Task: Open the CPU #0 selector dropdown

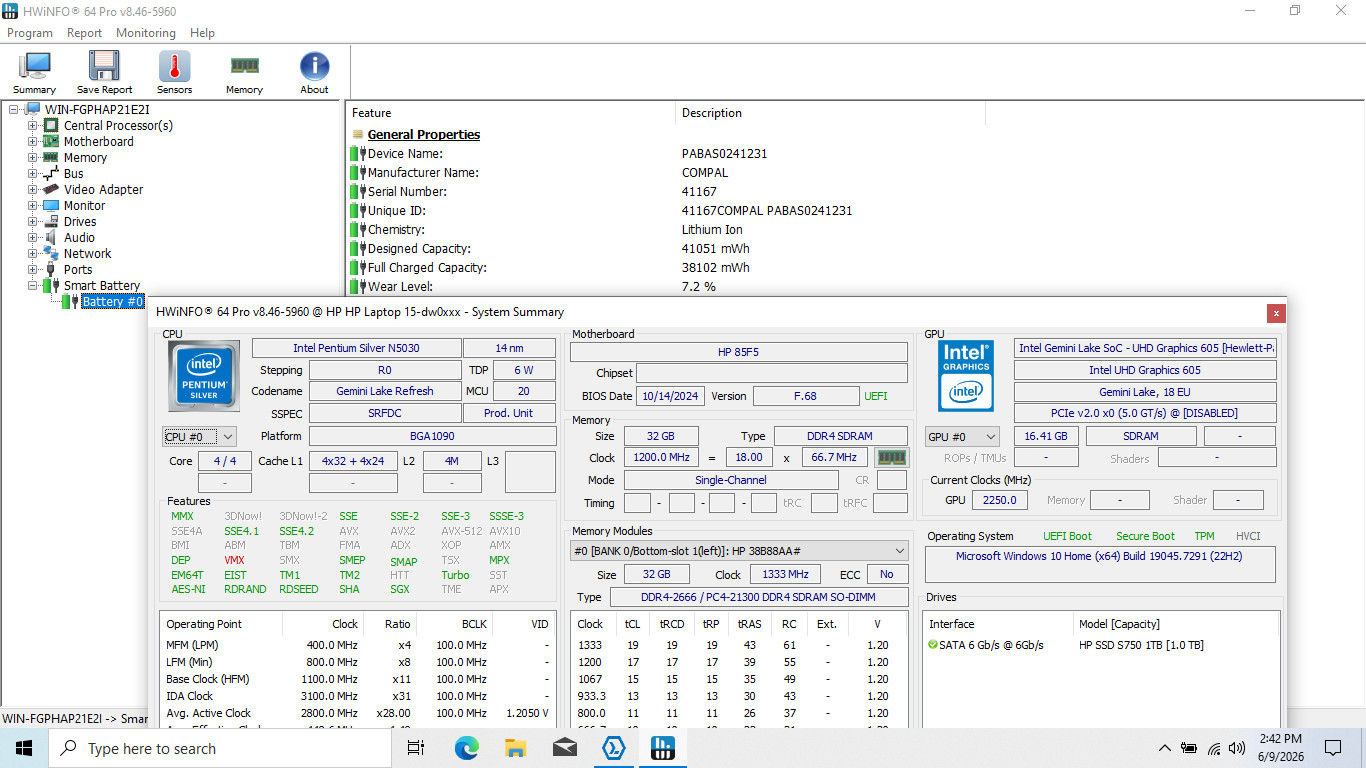Action: [x=199, y=436]
